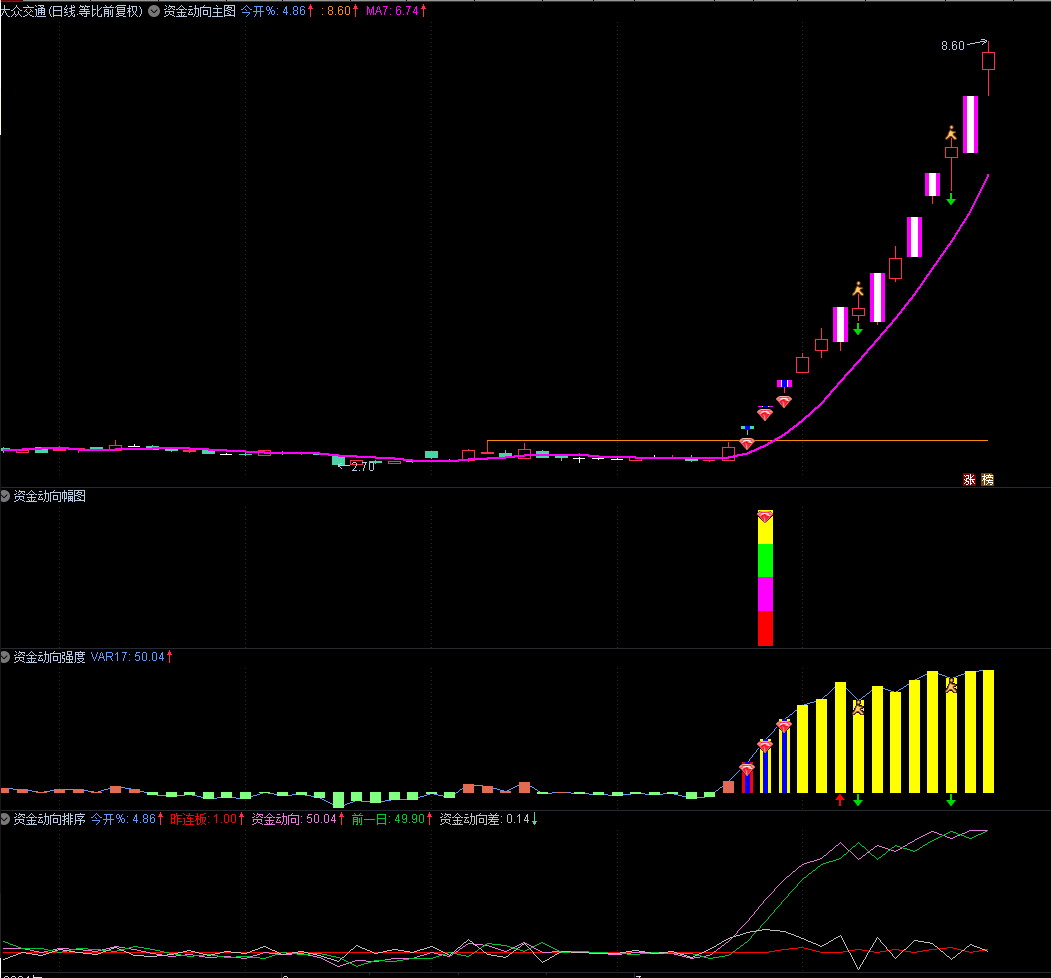Collapse the 资金动向幅图 panel chevron

(6, 496)
